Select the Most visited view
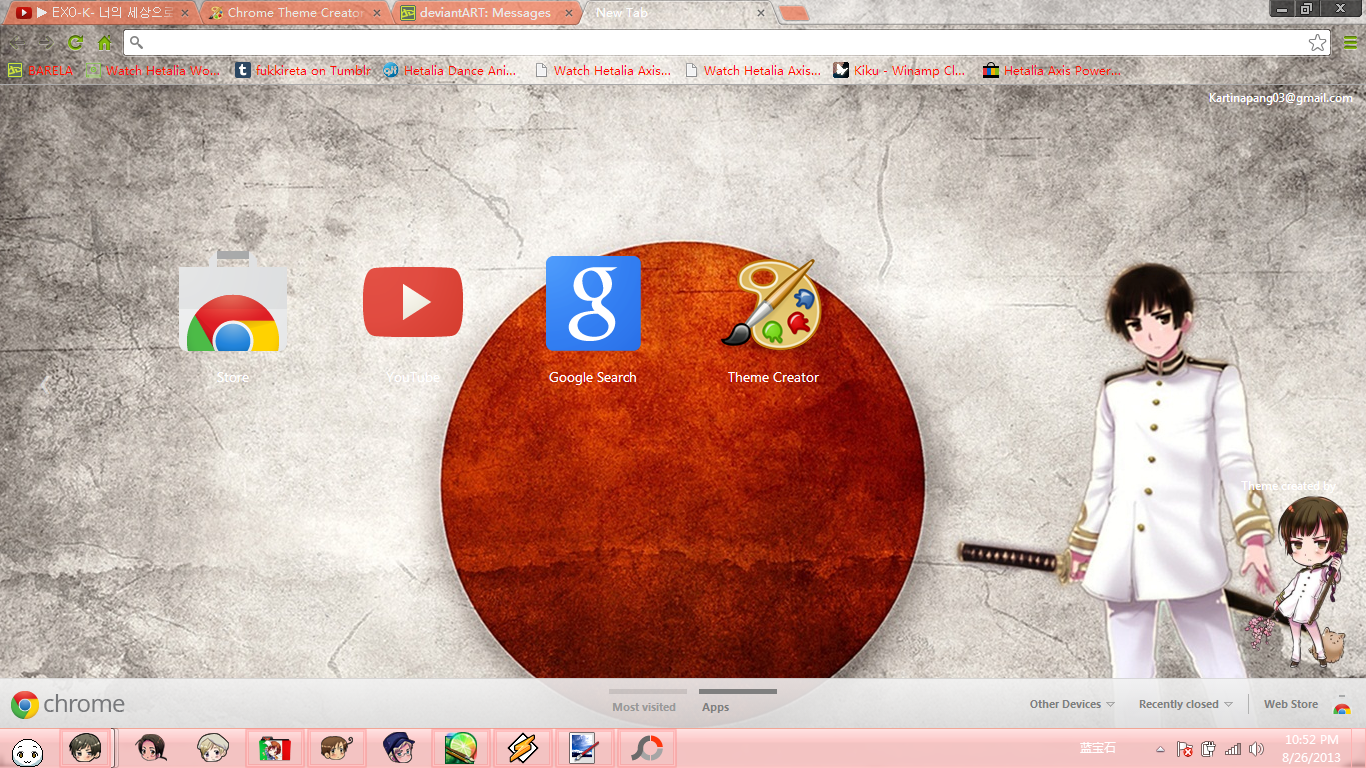Viewport: 1366px width, 768px height. tap(646, 706)
